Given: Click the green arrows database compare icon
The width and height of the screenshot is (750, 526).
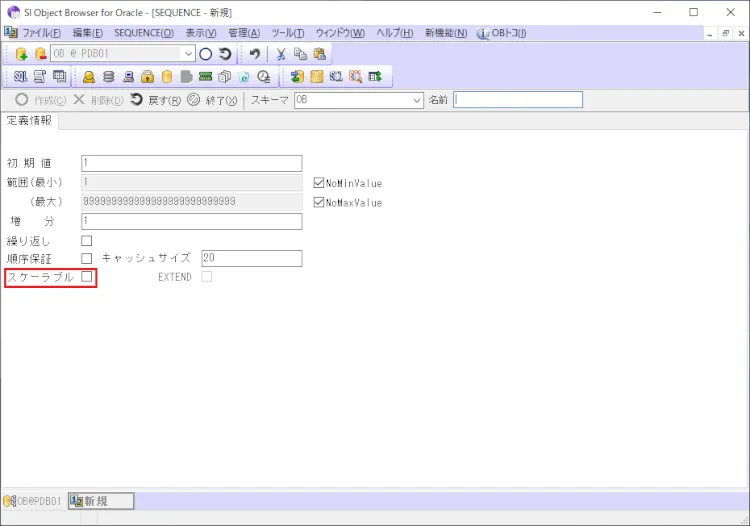Looking at the screenshot, I should pyautogui.click(x=297, y=77).
